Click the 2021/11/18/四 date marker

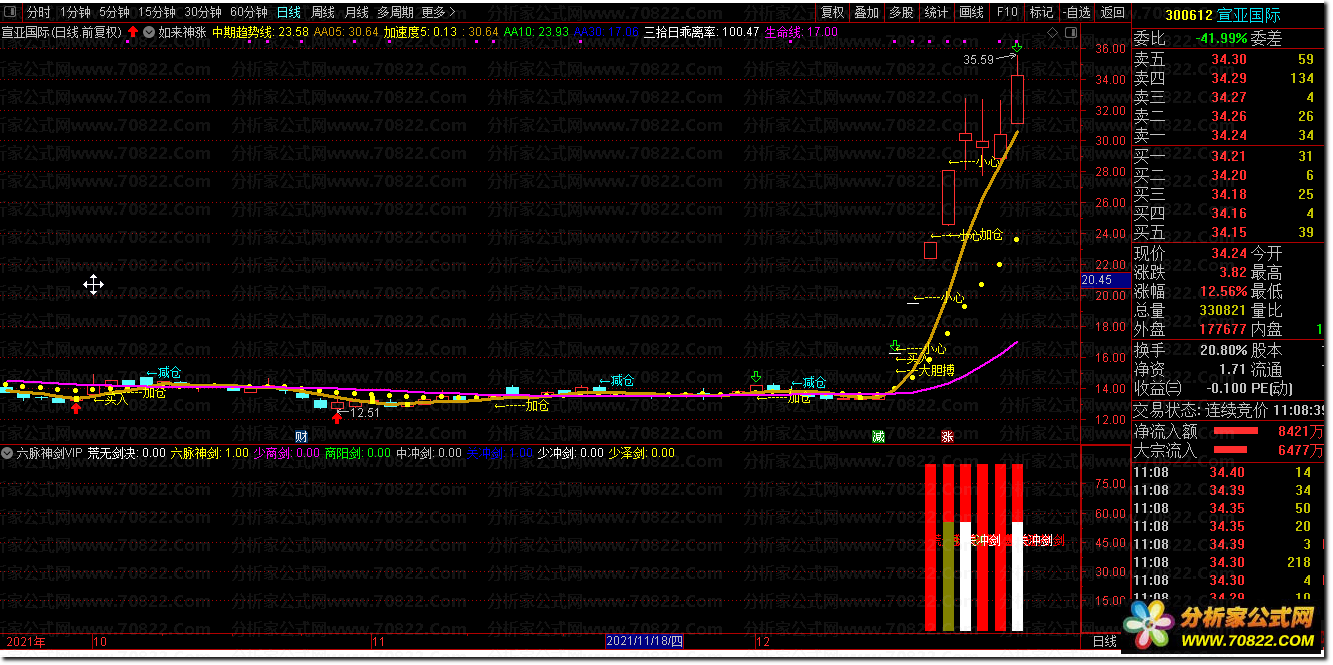click(x=644, y=641)
